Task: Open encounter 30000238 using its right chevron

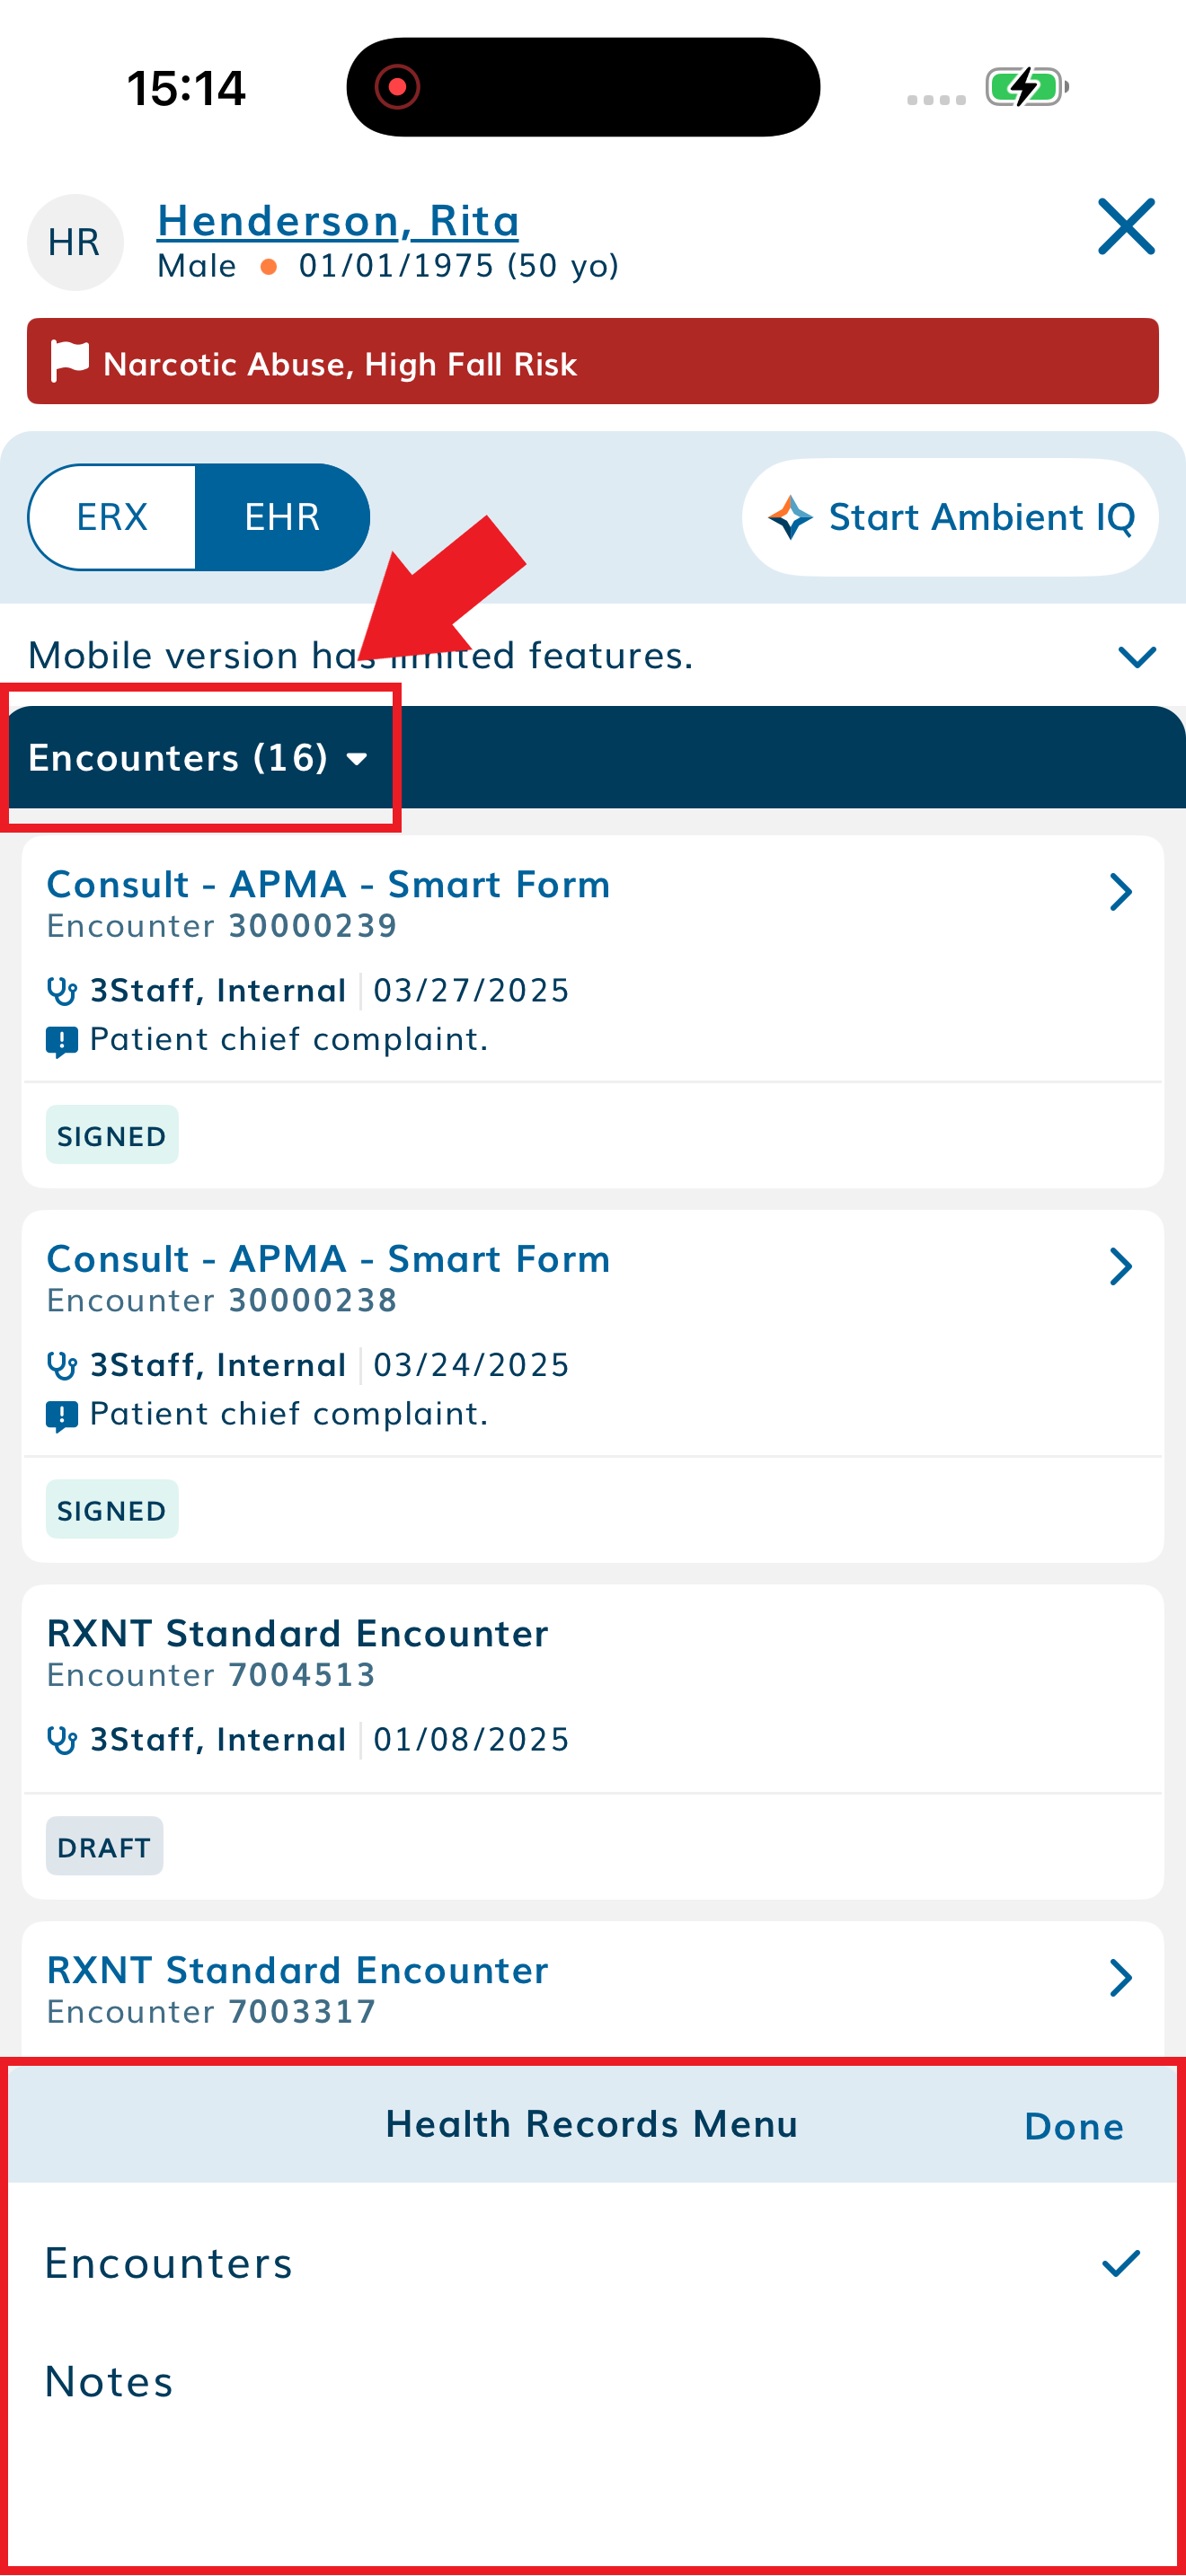Action: [x=1122, y=1266]
